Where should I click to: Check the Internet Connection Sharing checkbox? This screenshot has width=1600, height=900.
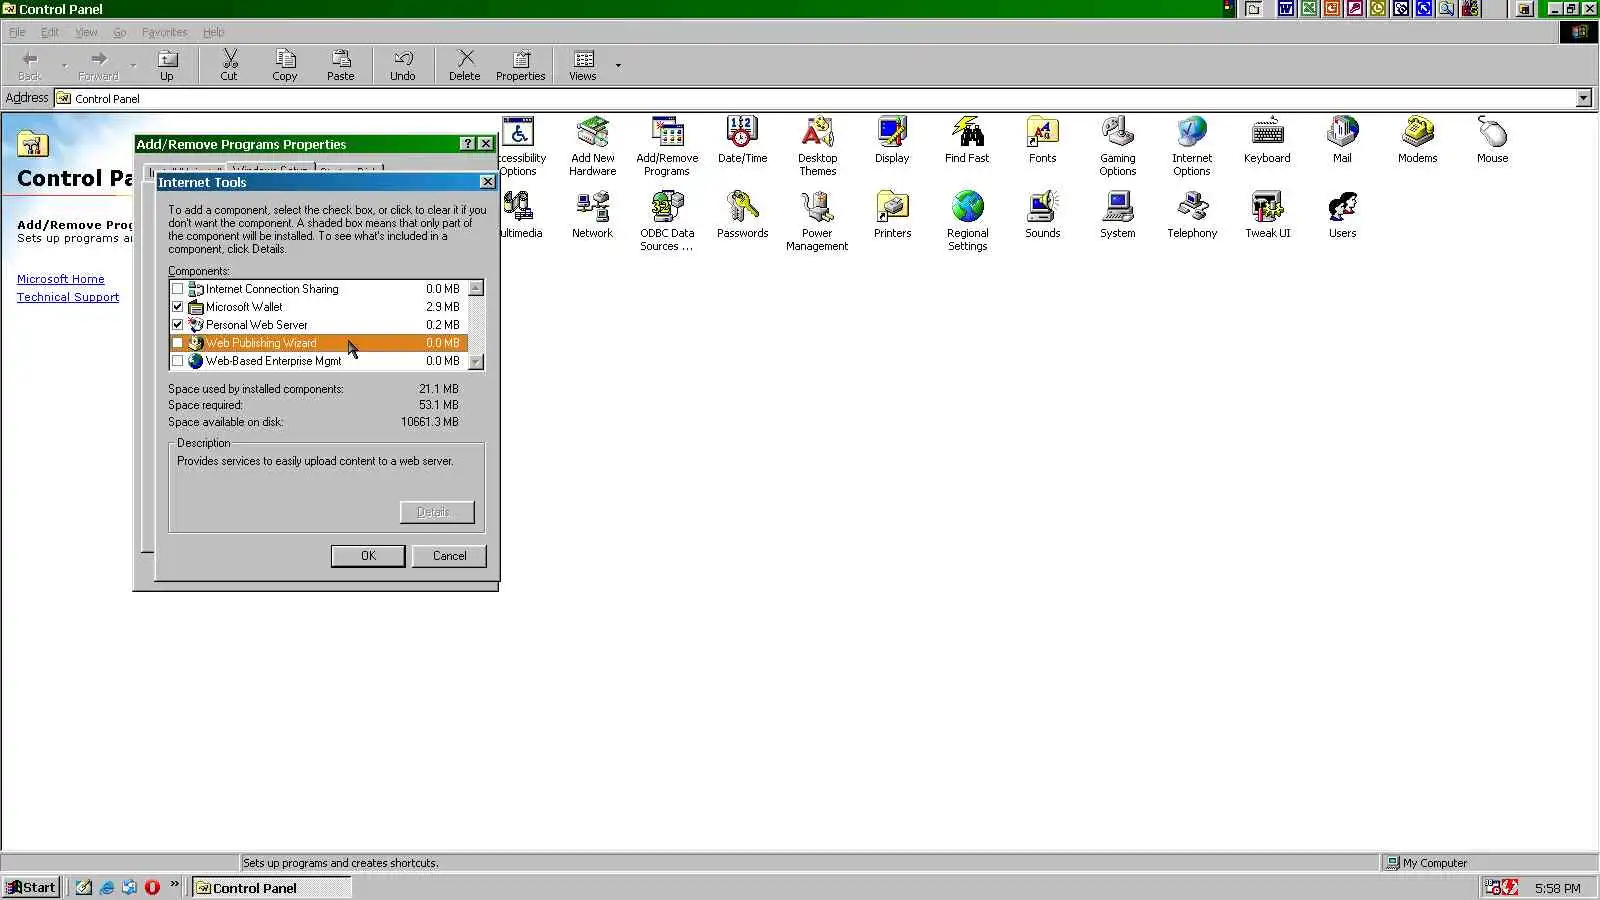click(x=178, y=289)
